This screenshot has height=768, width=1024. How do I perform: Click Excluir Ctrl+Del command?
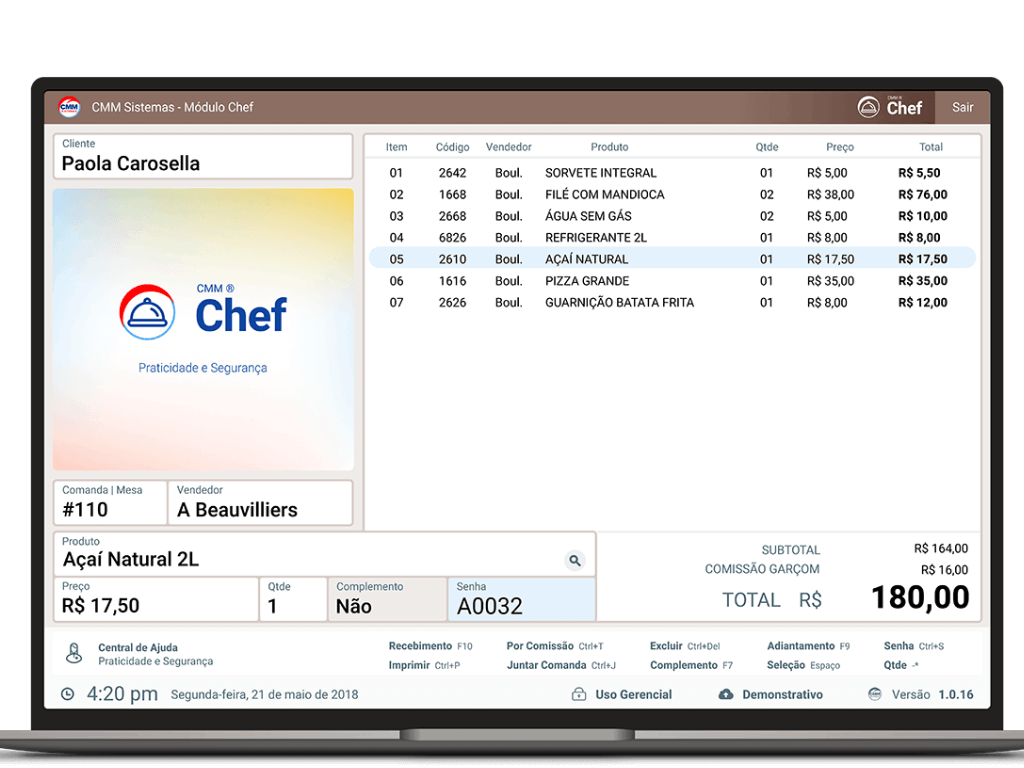tap(684, 646)
